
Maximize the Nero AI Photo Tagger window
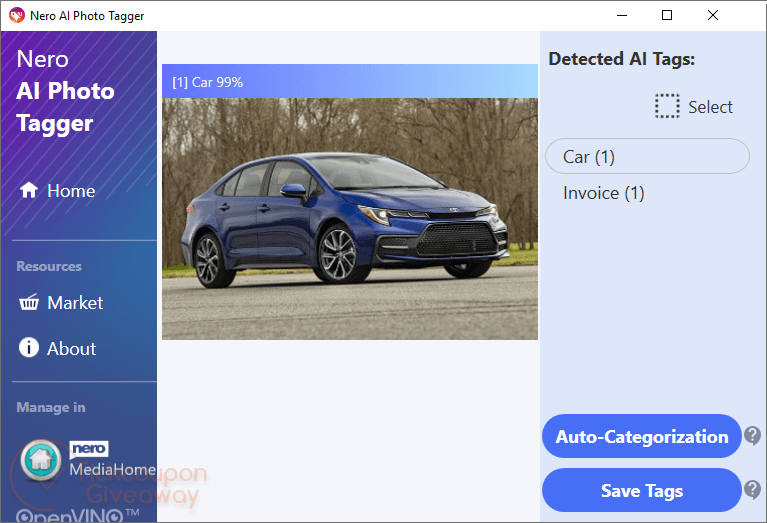(667, 16)
